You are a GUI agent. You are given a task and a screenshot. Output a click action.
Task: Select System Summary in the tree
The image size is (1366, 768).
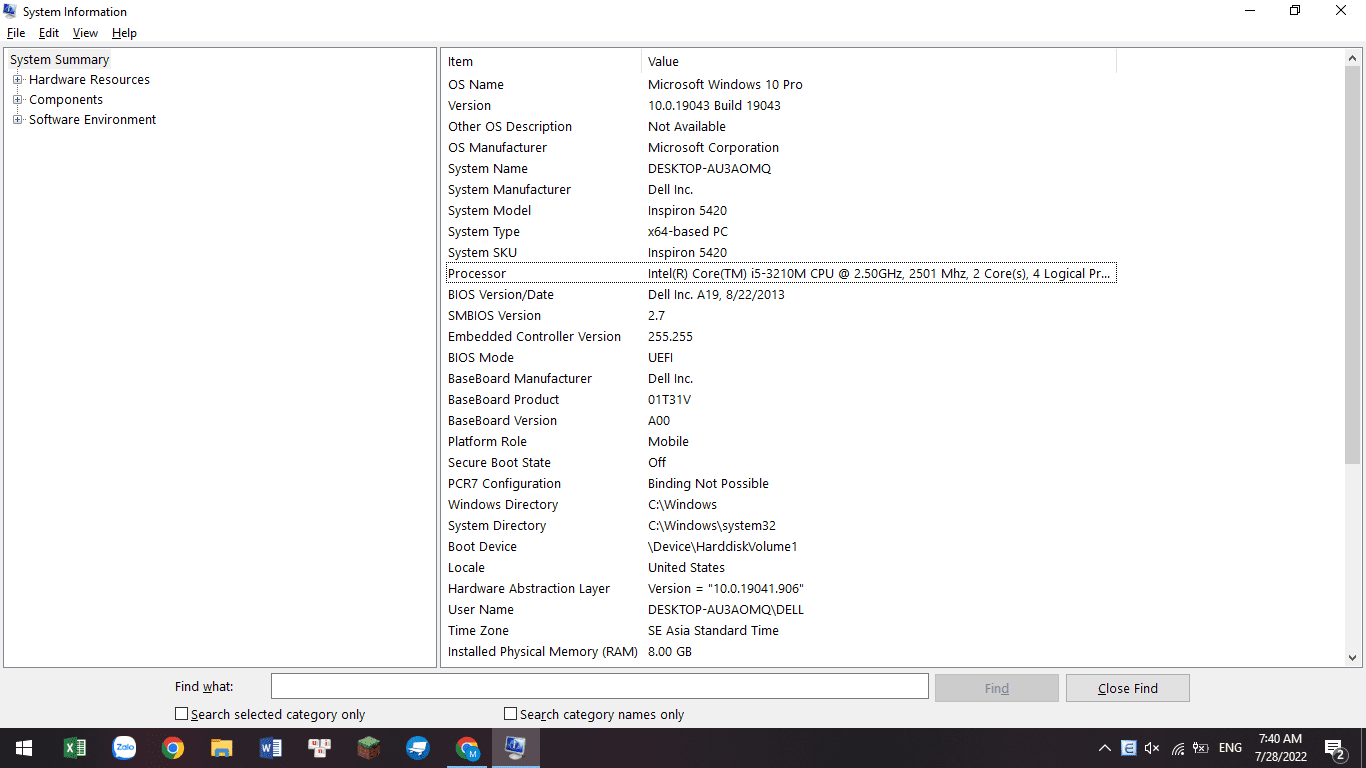click(59, 60)
